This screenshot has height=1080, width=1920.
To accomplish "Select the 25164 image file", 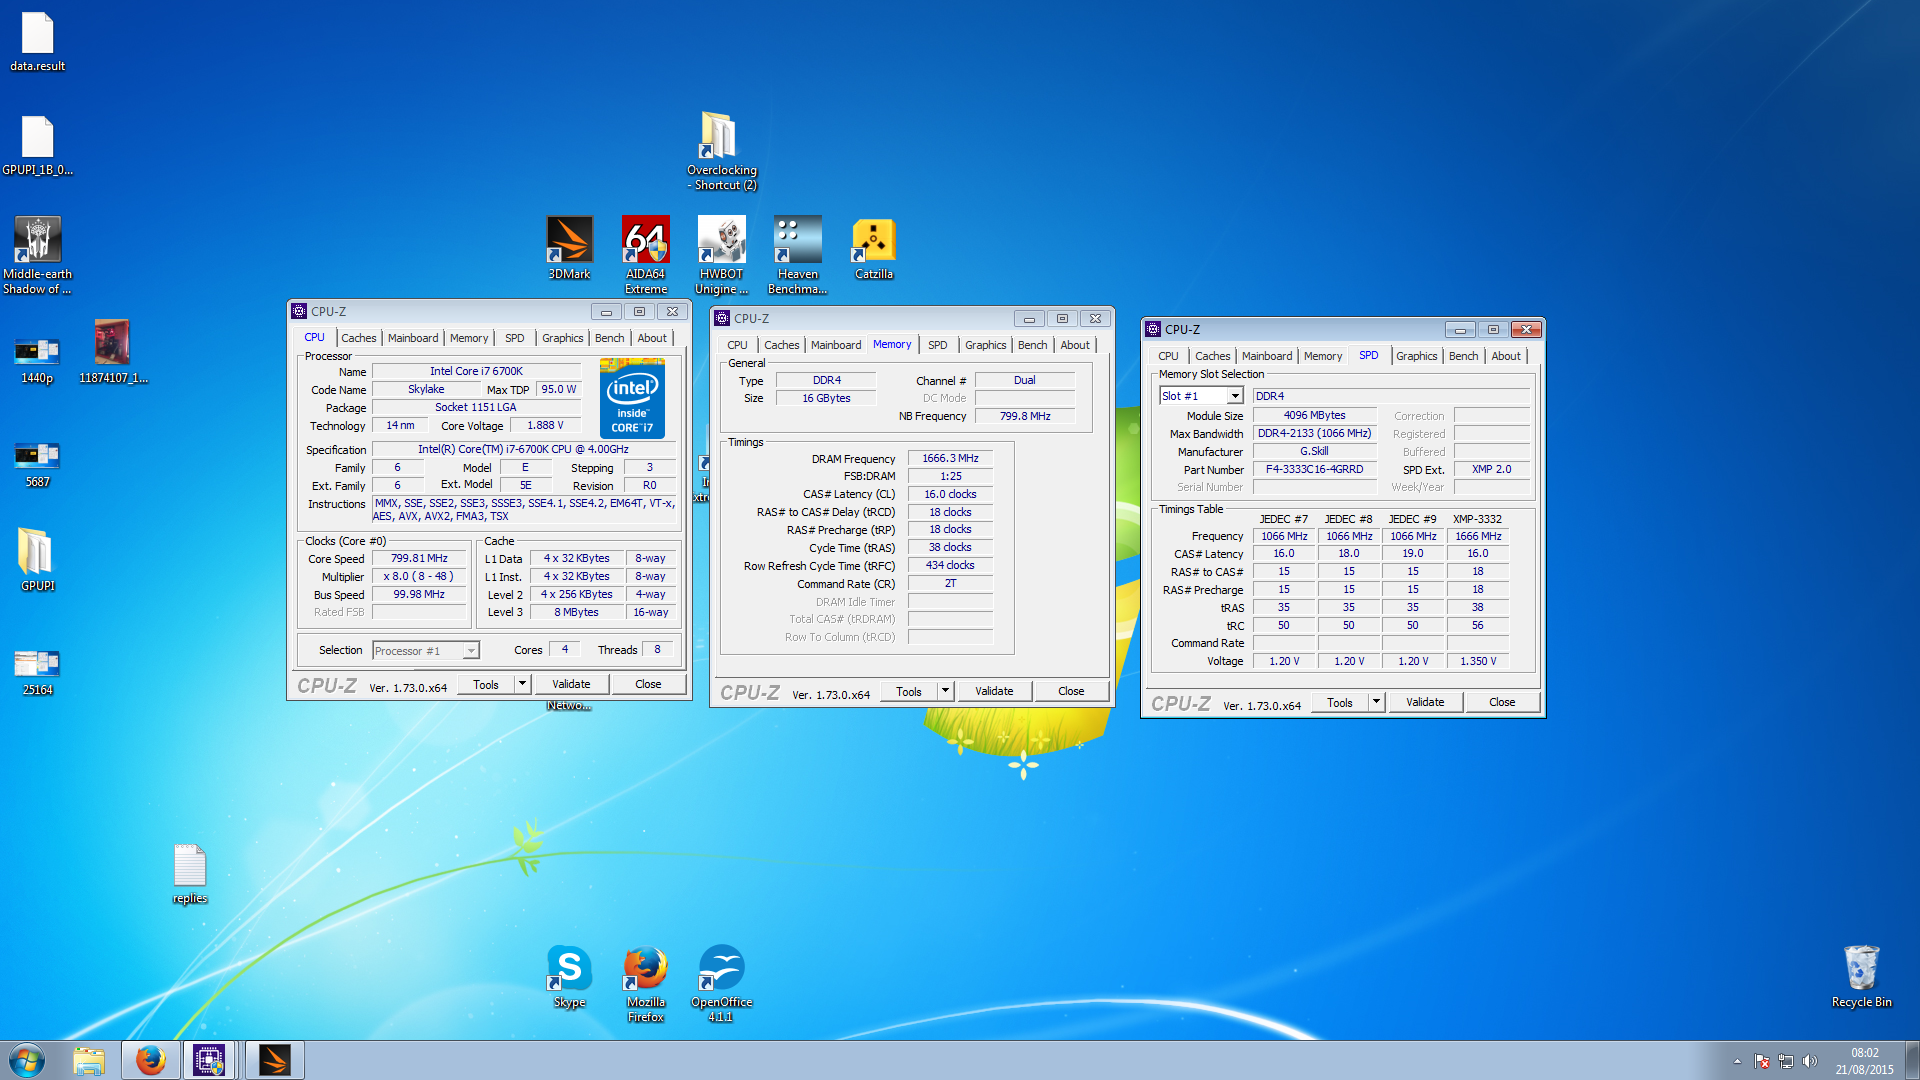I will (37, 670).
